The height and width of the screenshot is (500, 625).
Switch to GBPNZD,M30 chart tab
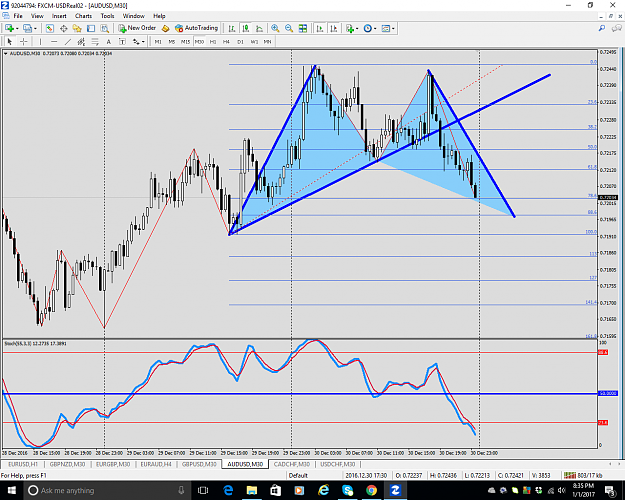pos(67,464)
